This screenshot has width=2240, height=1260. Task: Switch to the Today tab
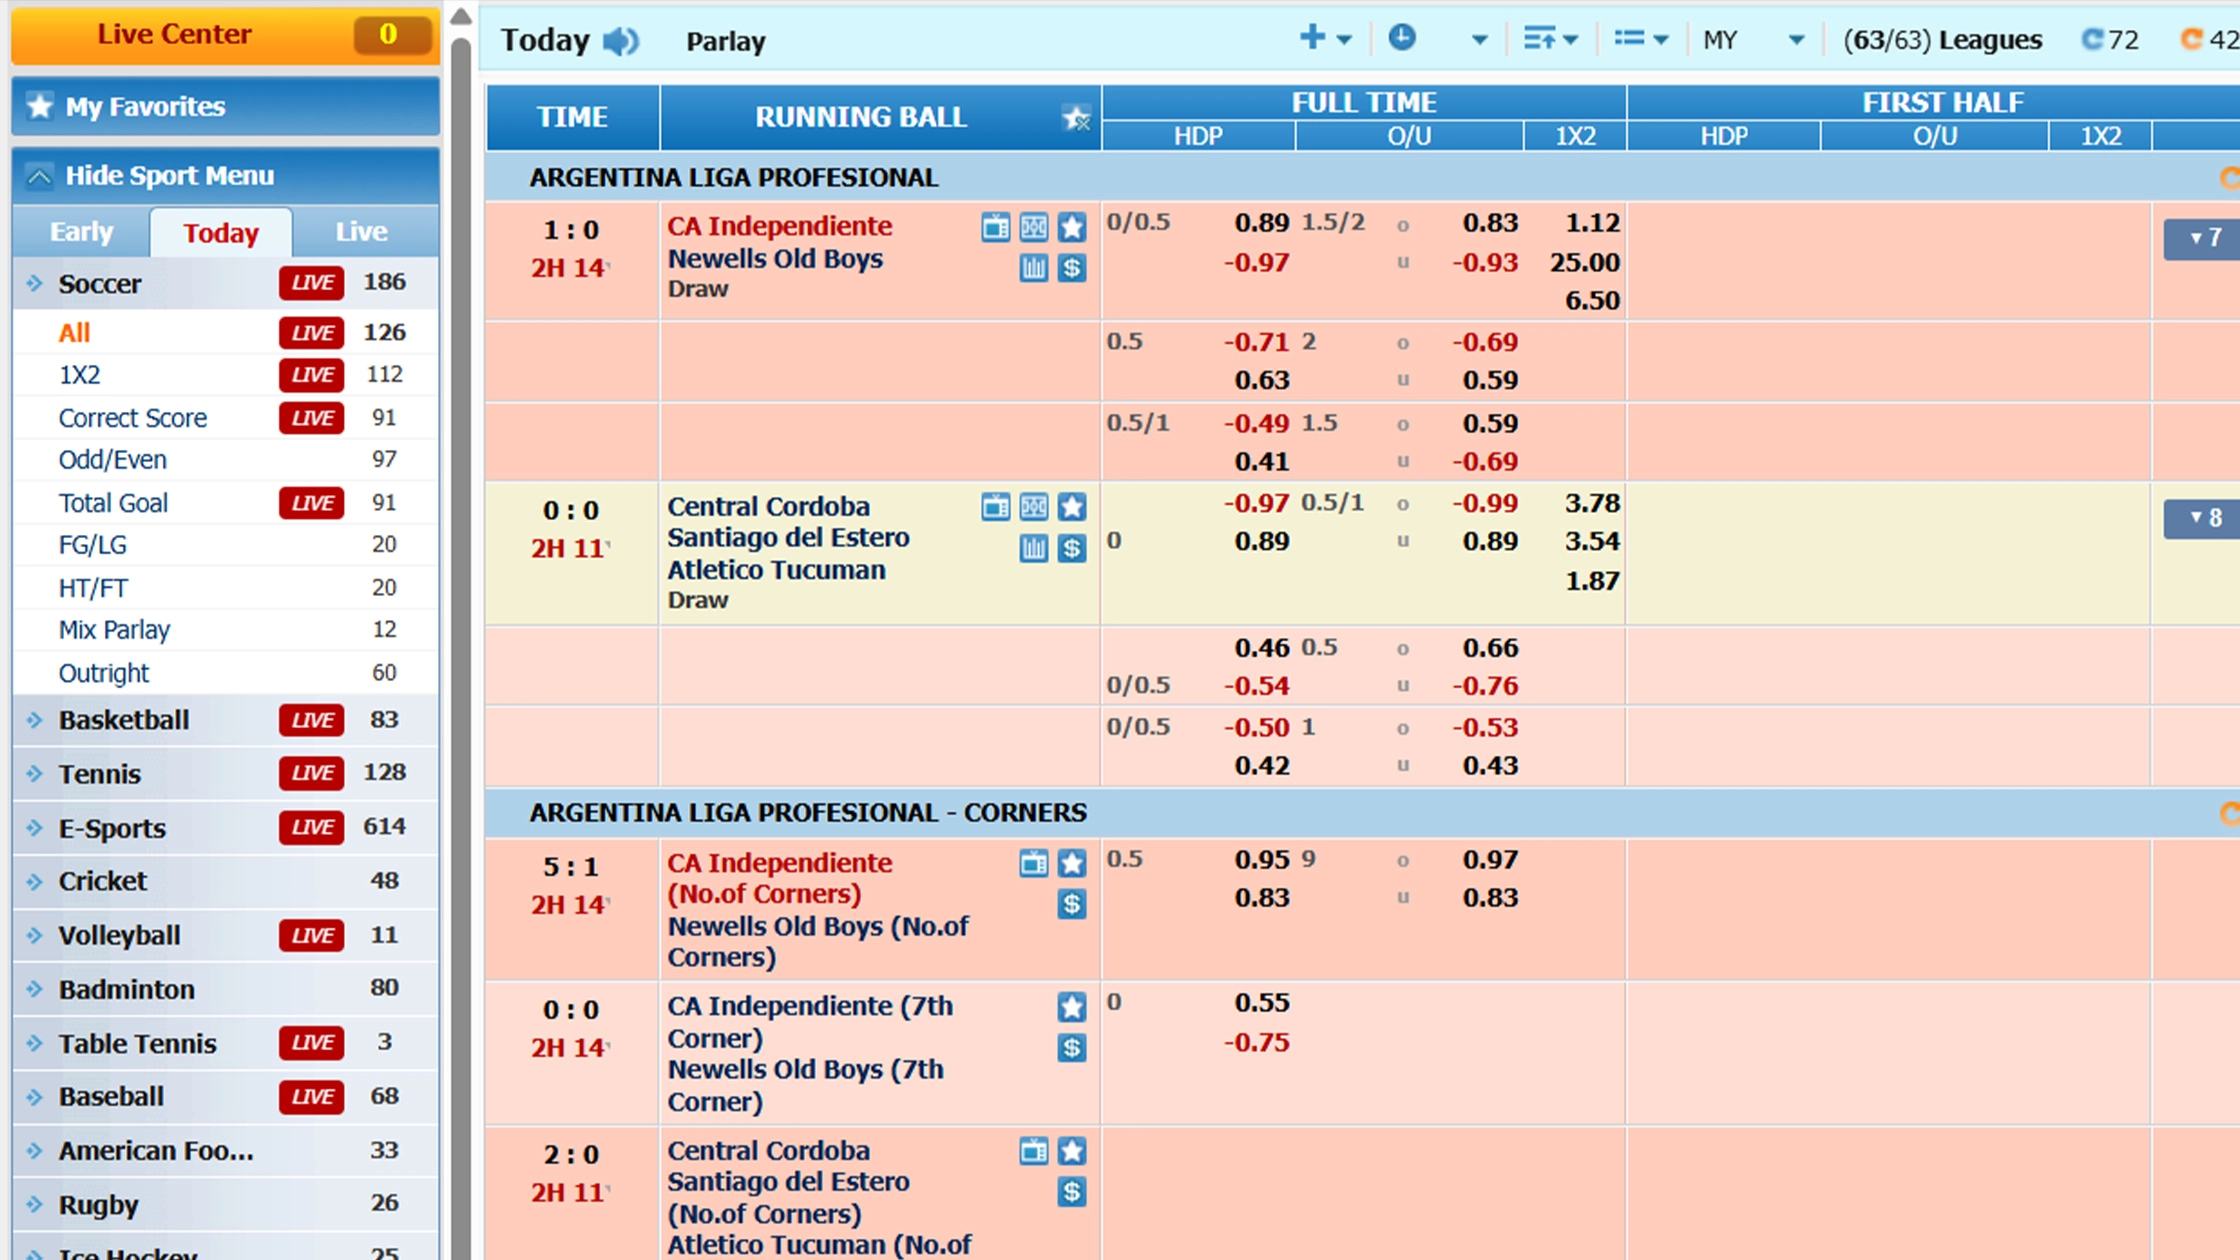click(x=221, y=233)
